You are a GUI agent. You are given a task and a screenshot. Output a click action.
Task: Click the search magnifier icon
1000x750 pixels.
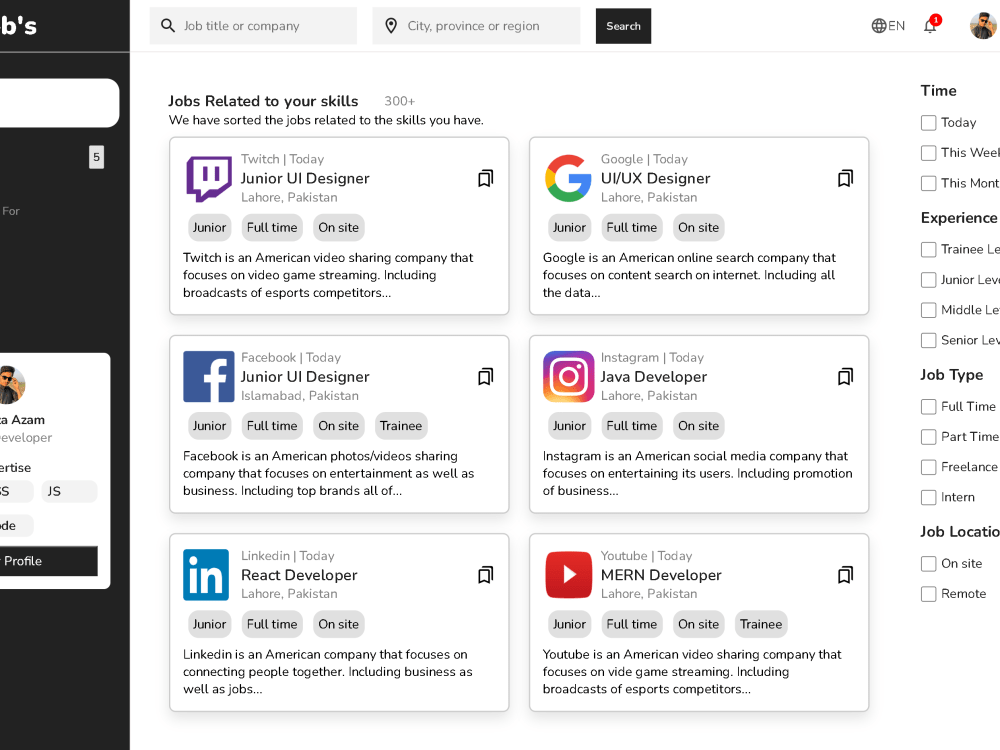tap(168, 26)
